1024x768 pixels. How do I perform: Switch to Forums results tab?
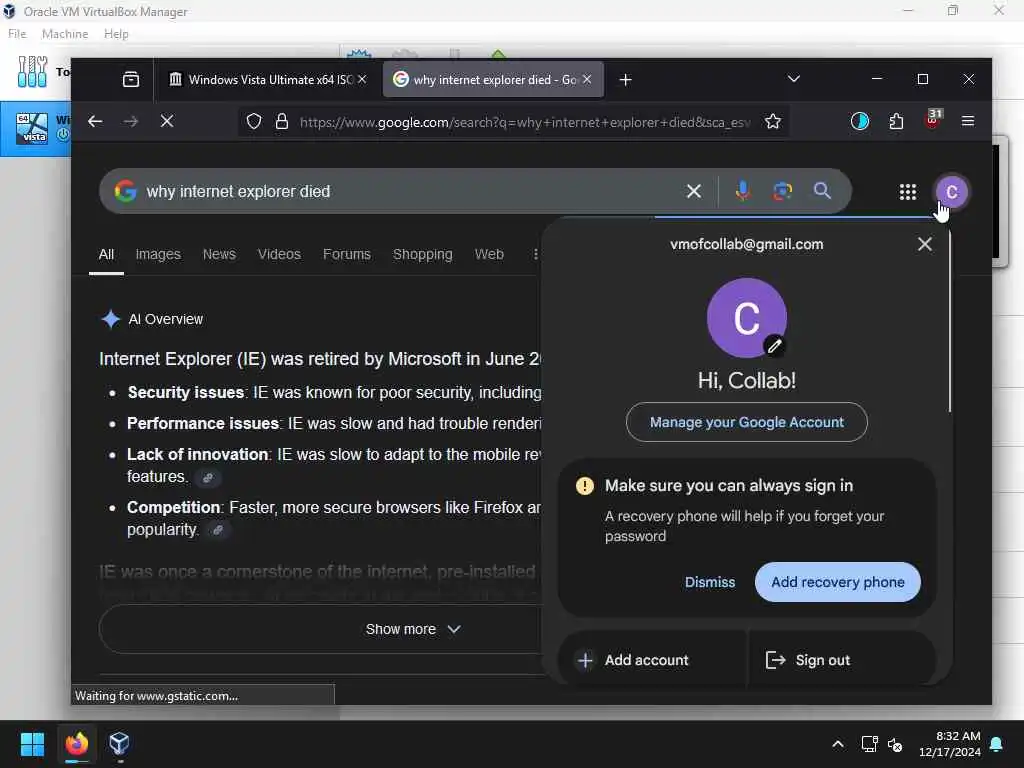coord(347,255)
